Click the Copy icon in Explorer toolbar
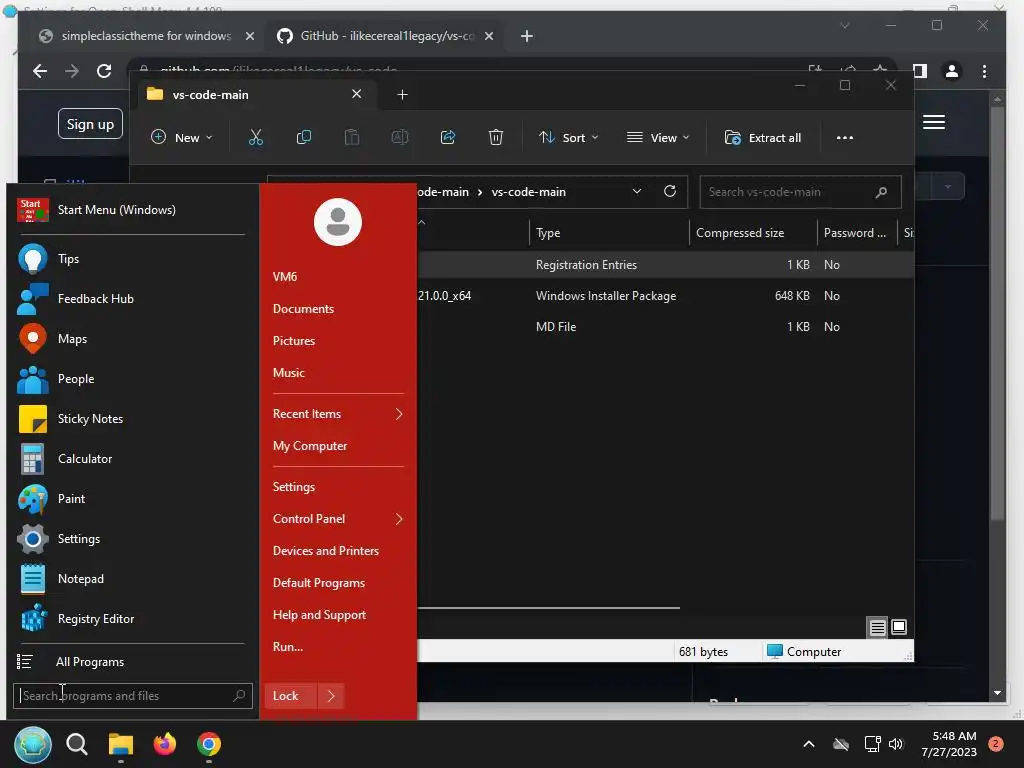Screen dimensions: 1024x768 (x=304, y=138)
